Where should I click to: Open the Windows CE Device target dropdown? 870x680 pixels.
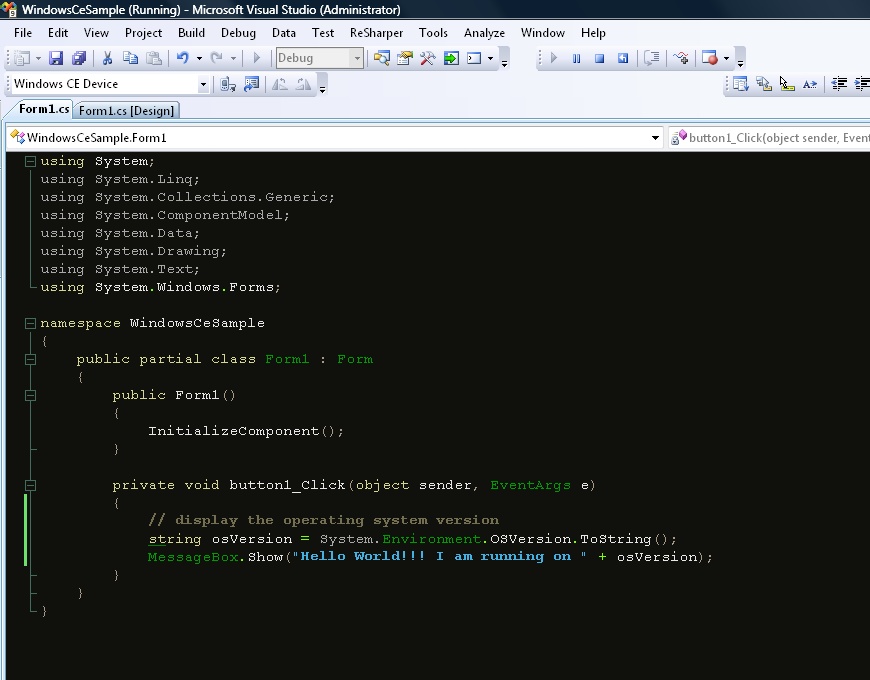[203, 84]
